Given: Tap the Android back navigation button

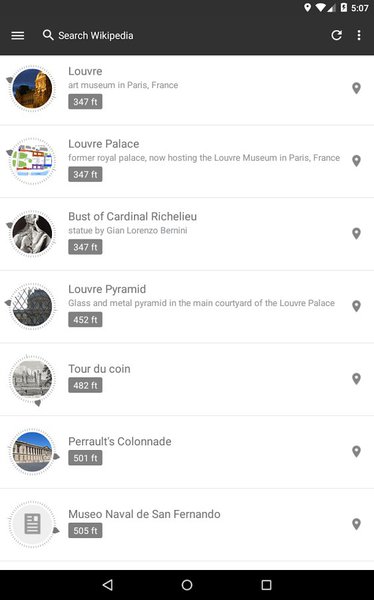Looking at the screenshot, I should pyautogui.click(x=108, y=585).
